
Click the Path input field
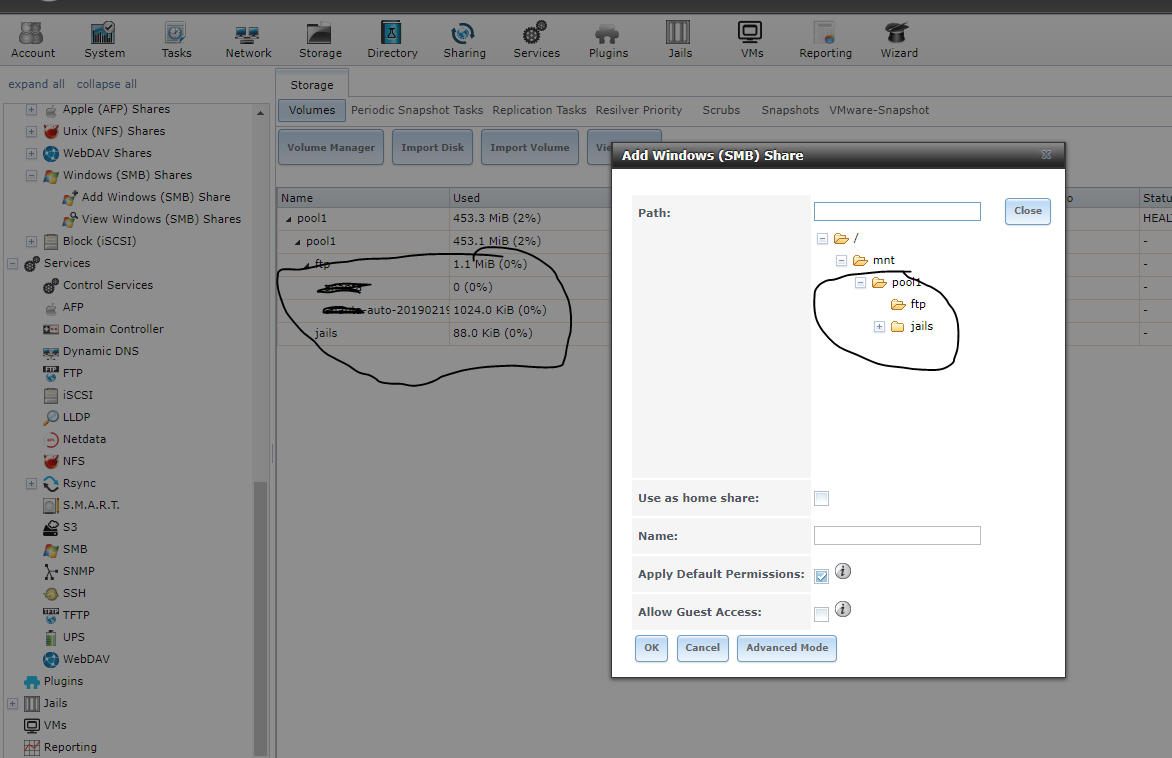897,212
